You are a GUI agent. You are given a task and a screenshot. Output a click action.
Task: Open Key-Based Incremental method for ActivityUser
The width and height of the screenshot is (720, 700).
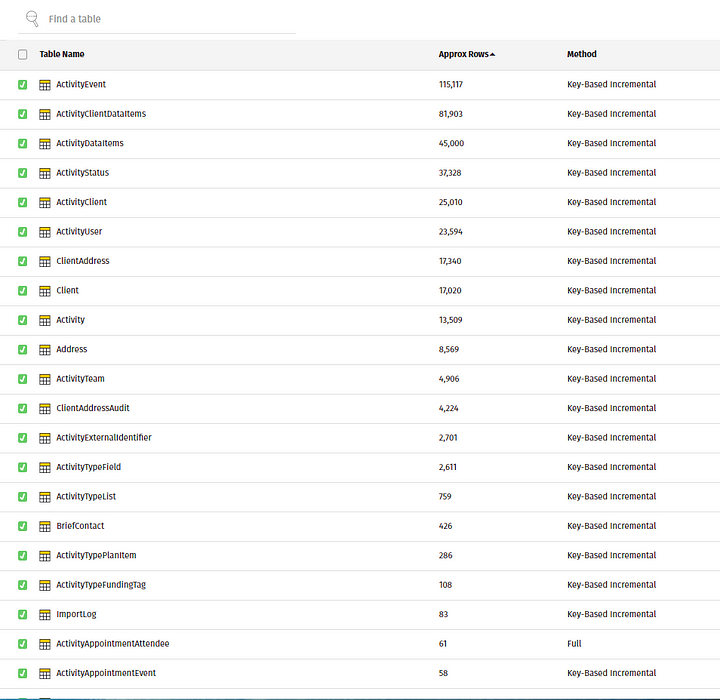611,232
